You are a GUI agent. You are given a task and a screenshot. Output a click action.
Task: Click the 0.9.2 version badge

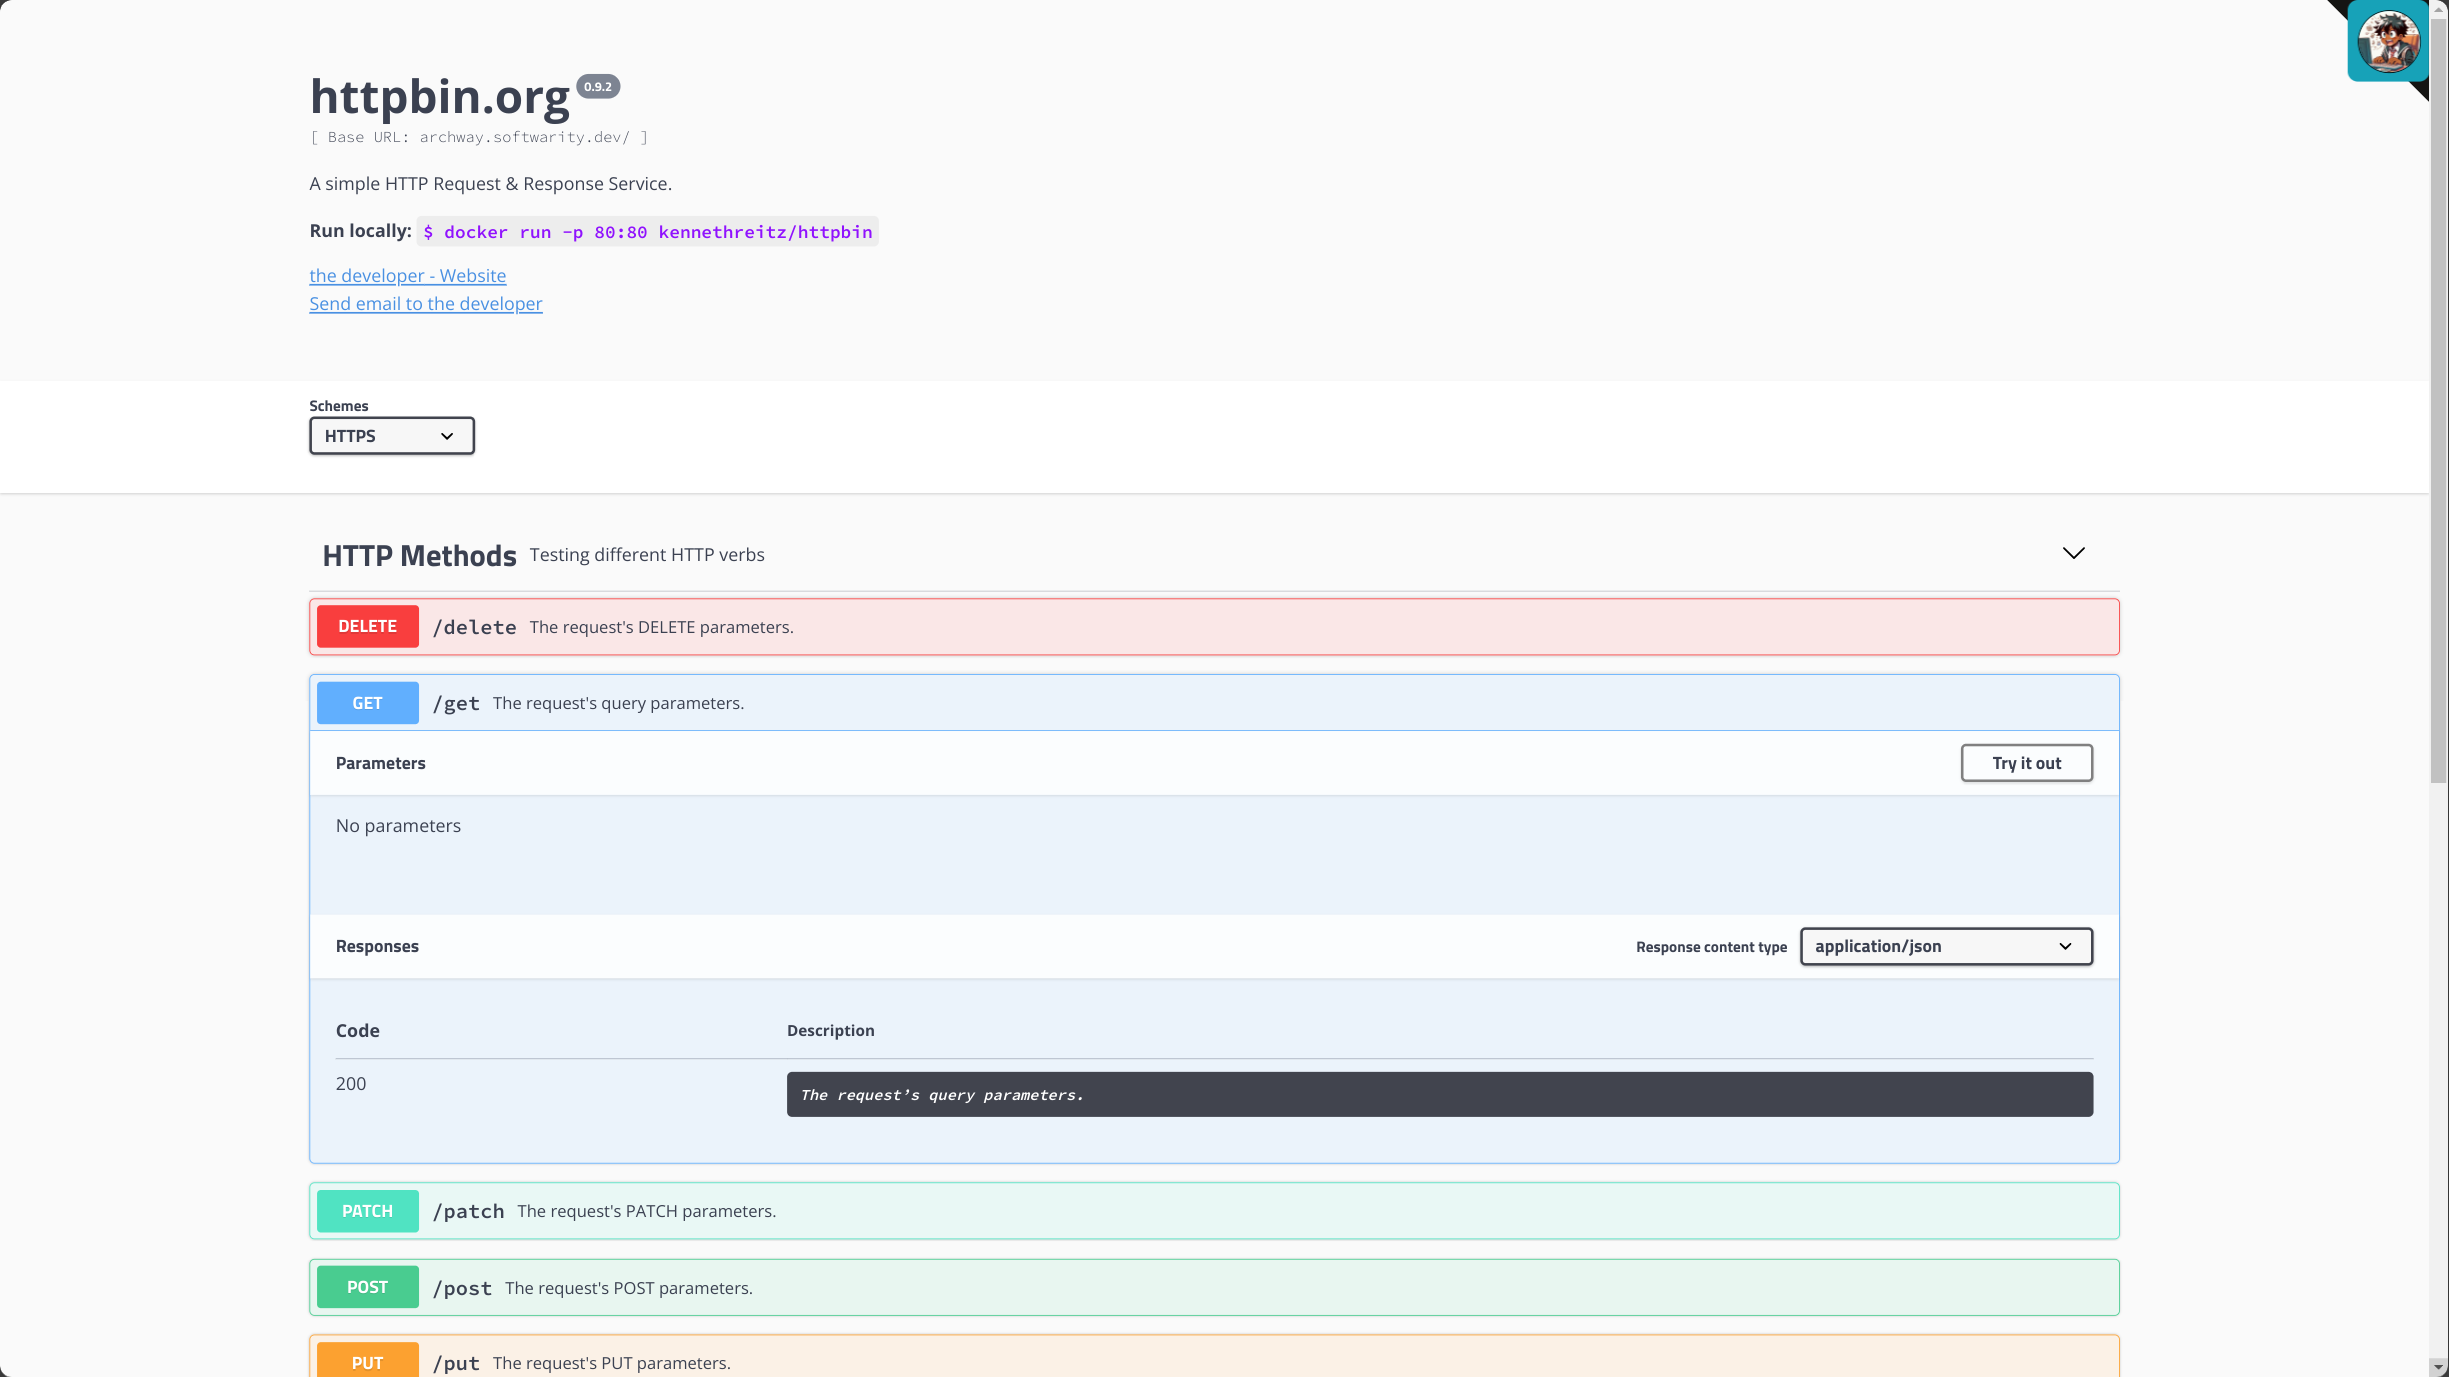pyautogui.click(x=598, y=87)
